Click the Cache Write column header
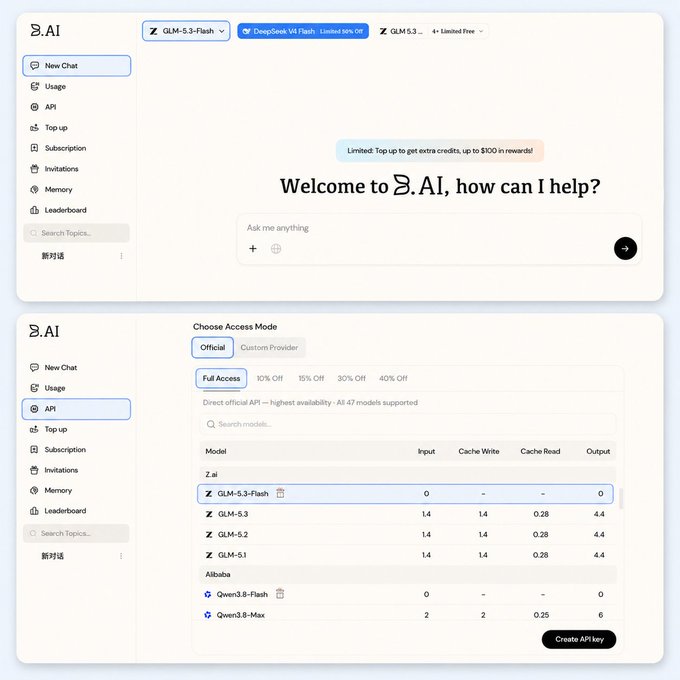 pos(479,451)
